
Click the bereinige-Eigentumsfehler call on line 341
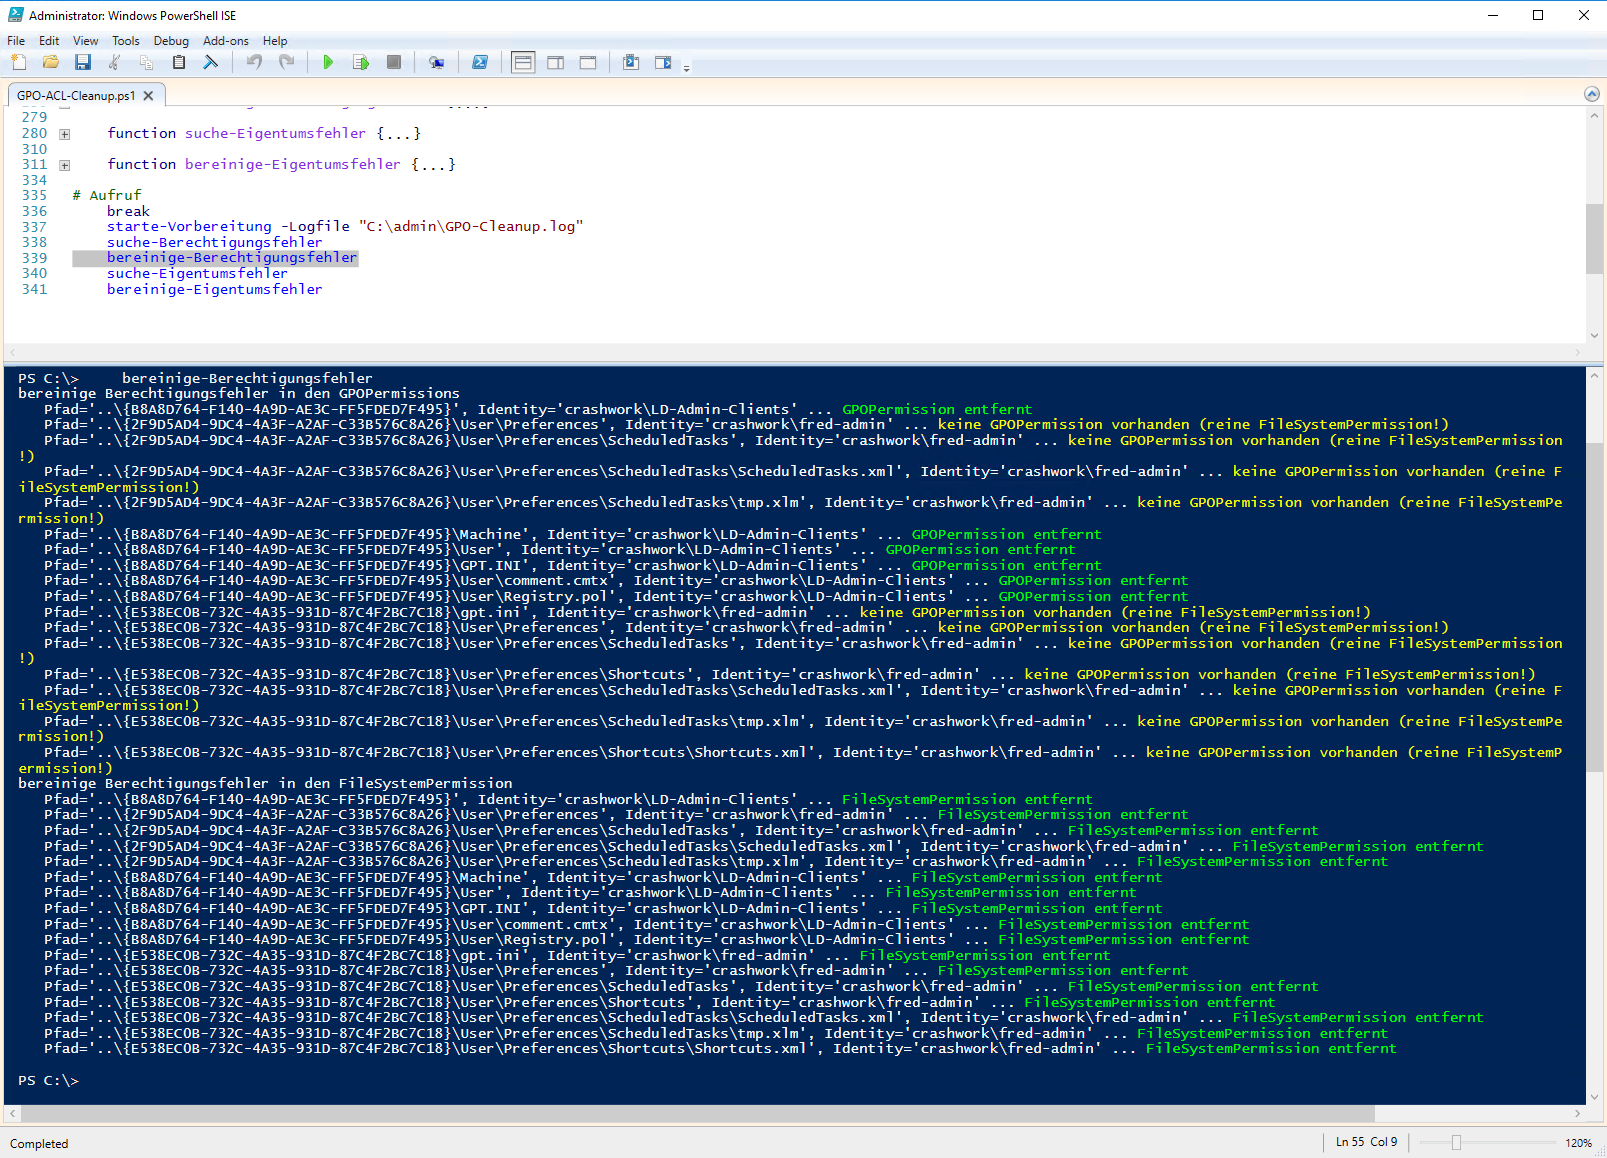(215, 289)
